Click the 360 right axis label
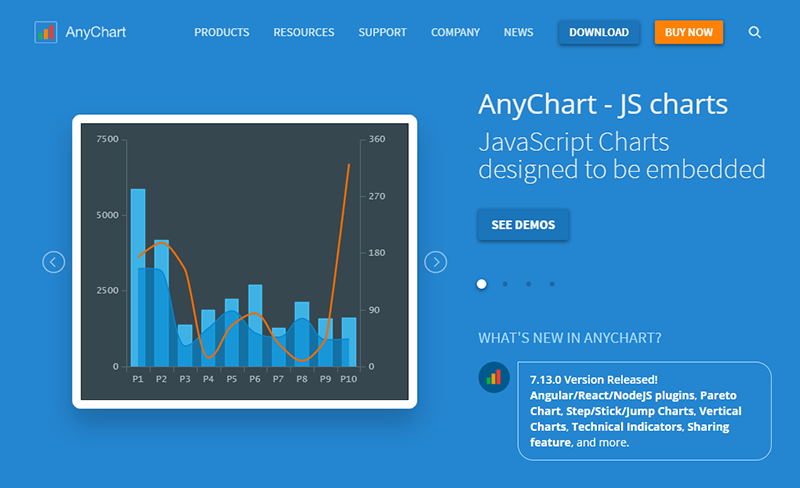 coord(377,139)
